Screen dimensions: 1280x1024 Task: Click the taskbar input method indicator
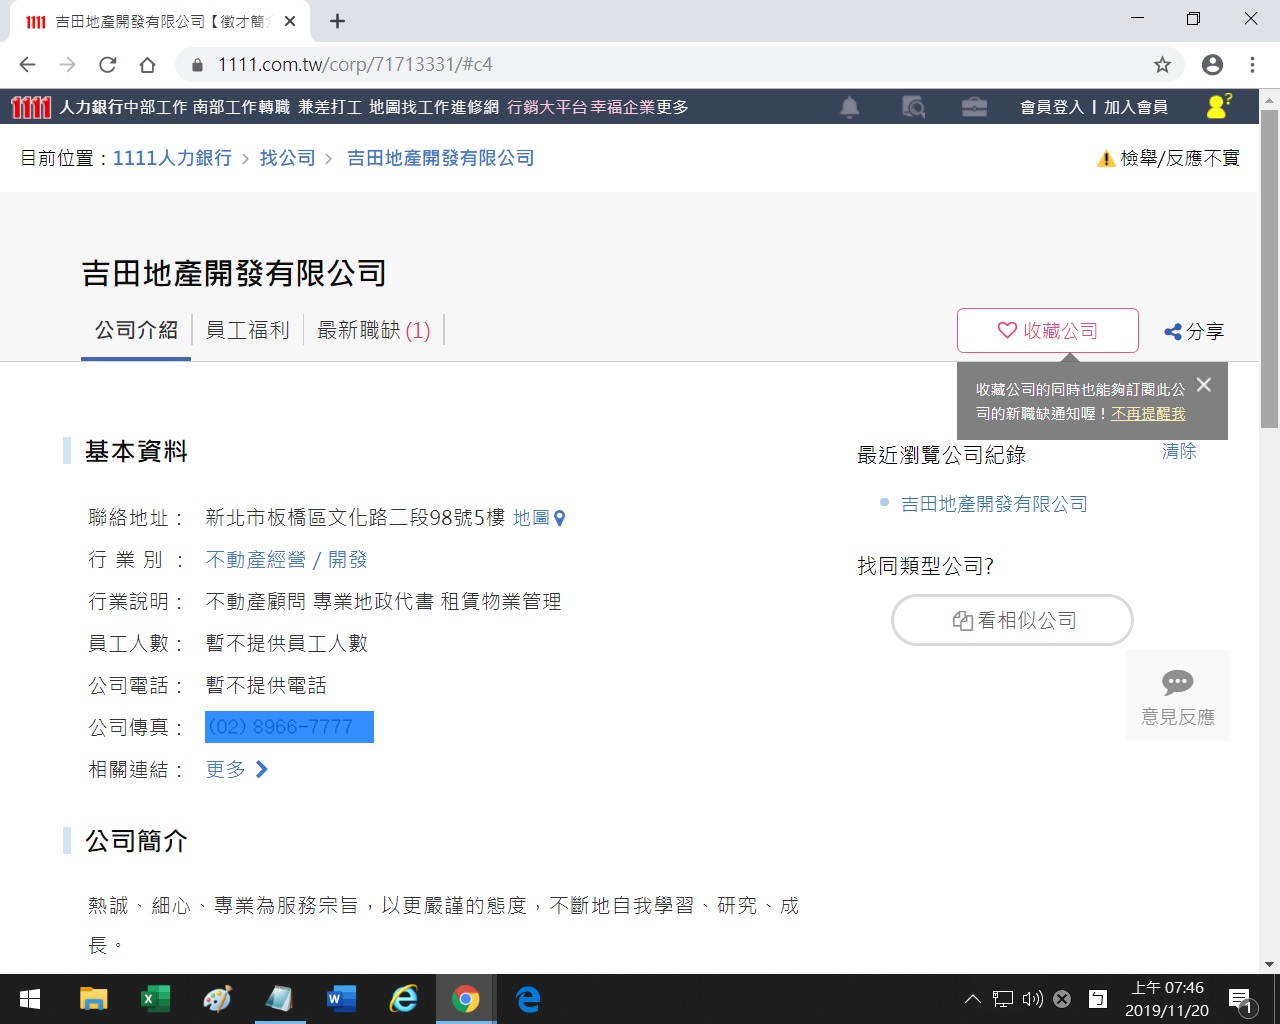coord(1098,999)
